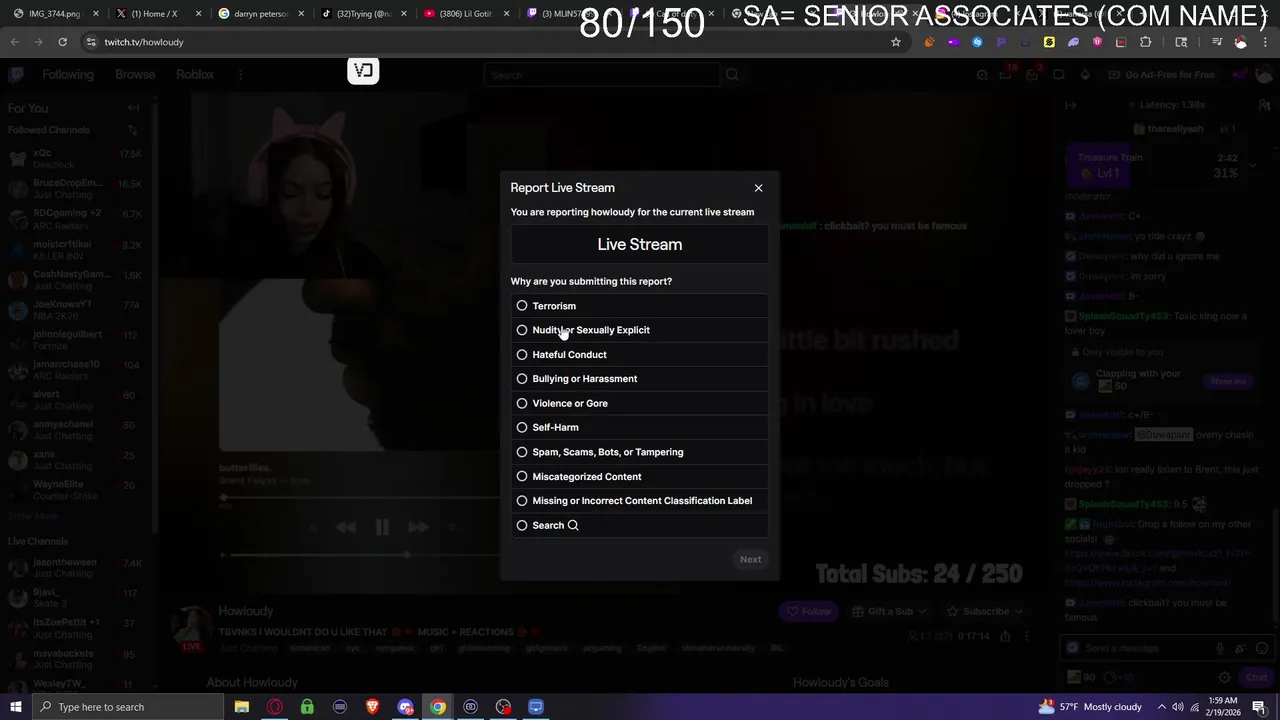Screen dimensions: 1280x720
Task: Open Twitch notifications with 16 badge
Action: point(1008,75)
